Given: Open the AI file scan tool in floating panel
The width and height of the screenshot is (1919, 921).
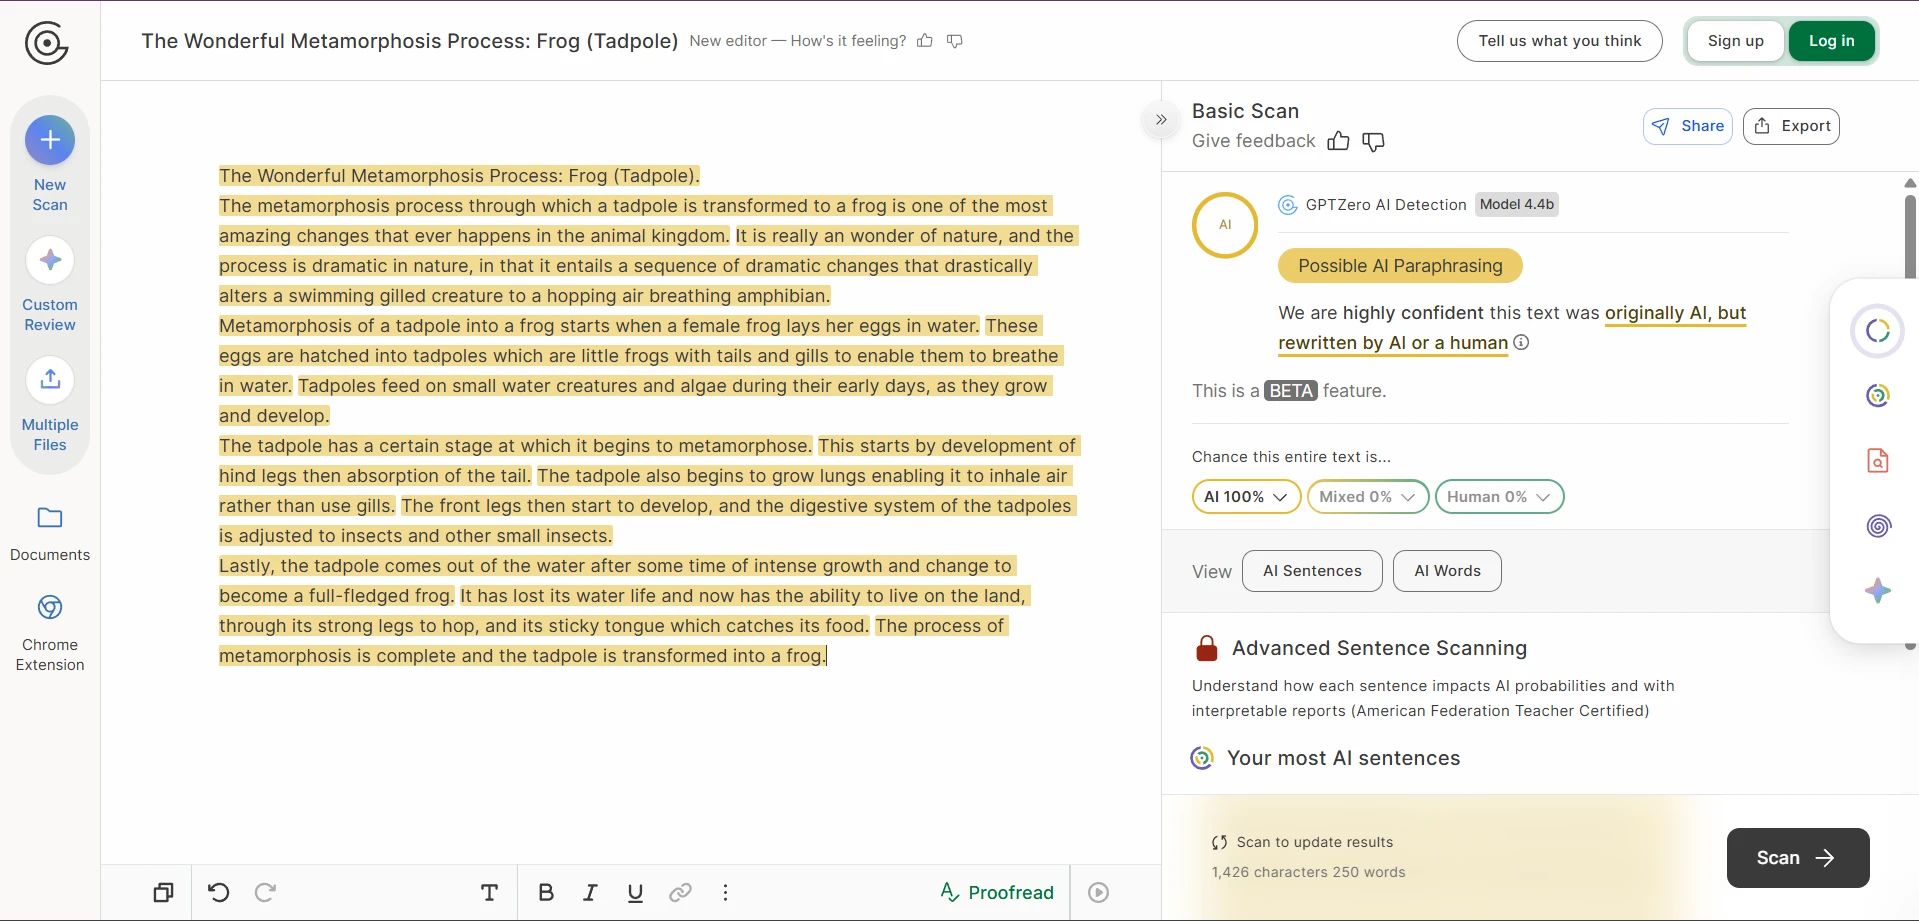Looking at the screenshot, I should [x=1877, y=460].
